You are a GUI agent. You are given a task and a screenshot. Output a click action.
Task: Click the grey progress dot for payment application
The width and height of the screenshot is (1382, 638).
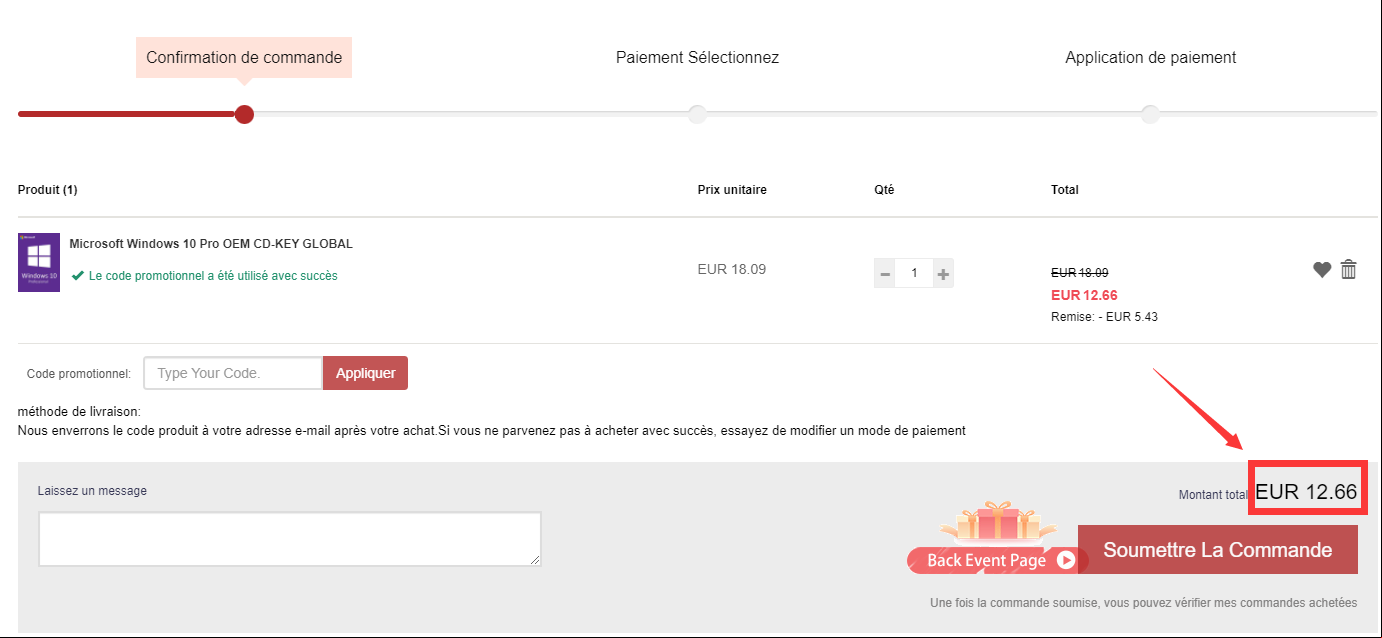coord(1150,114)
